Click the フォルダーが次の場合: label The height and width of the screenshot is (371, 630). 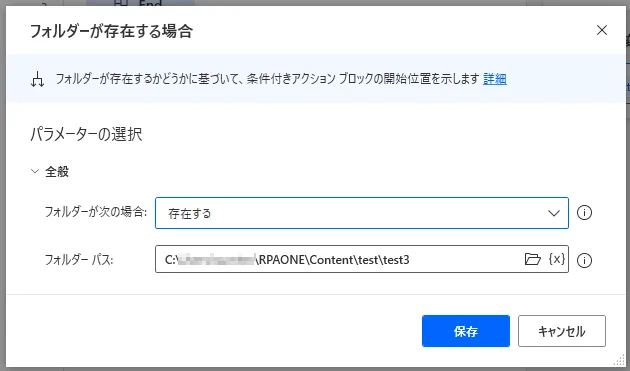coord(96,212)
